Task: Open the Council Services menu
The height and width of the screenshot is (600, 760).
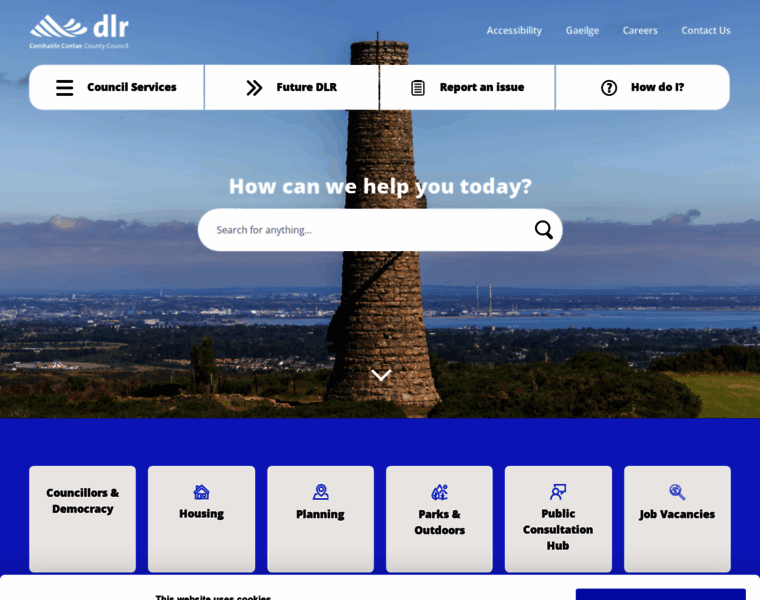Action: pos(117,87)
